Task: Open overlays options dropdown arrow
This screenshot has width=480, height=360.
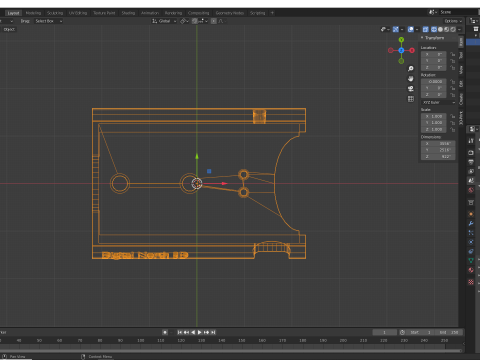Action: (417, 29)
